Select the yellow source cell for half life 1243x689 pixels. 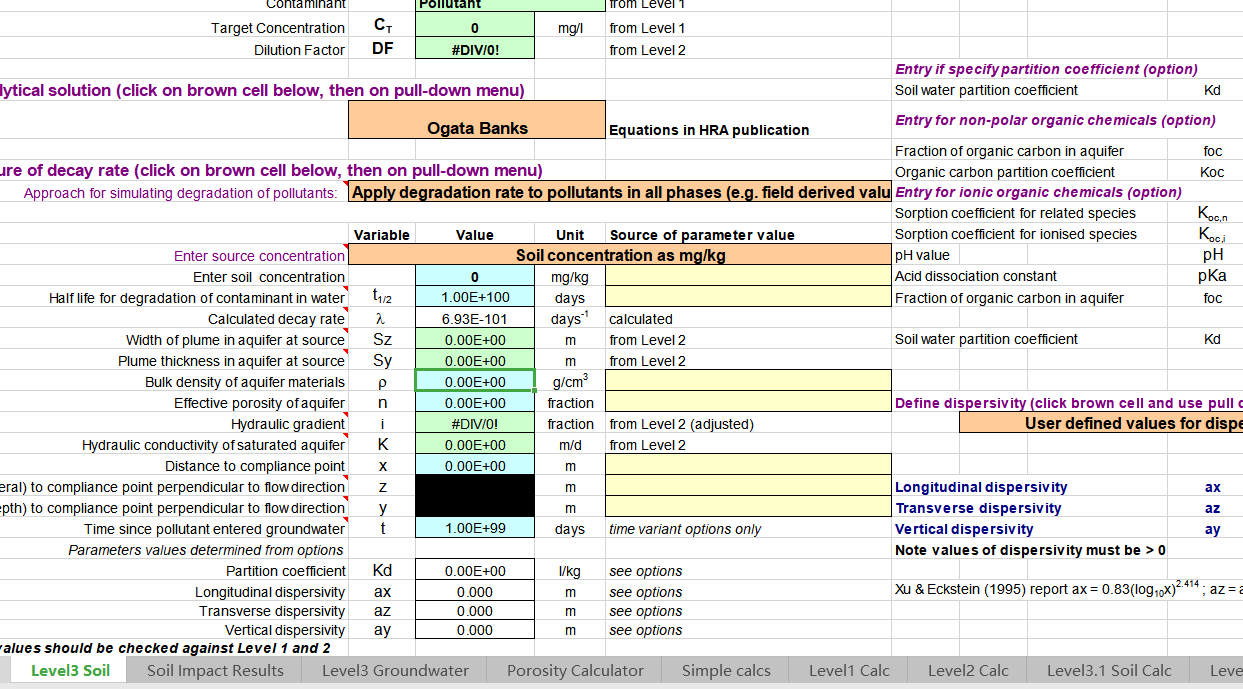coord(748,298)
